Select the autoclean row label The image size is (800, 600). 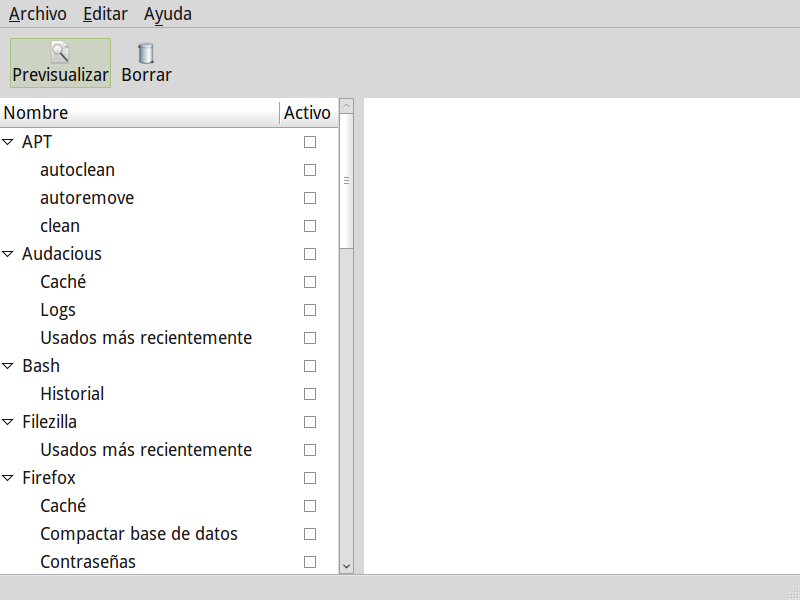(x=78, y=170)
